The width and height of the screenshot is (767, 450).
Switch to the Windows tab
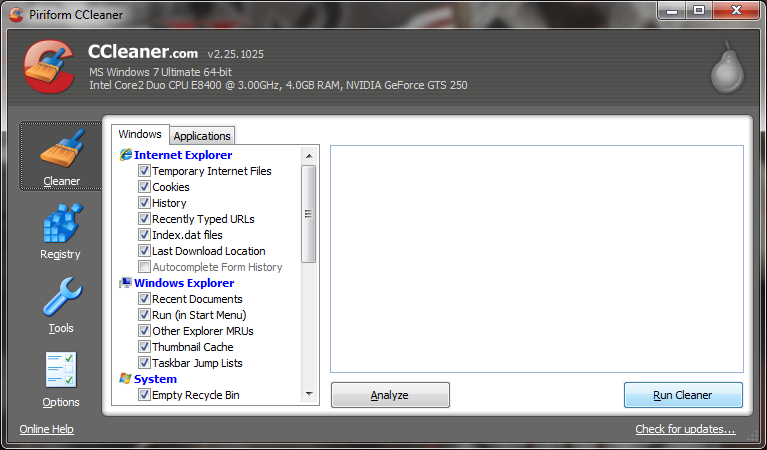click(x=140, y=134)
